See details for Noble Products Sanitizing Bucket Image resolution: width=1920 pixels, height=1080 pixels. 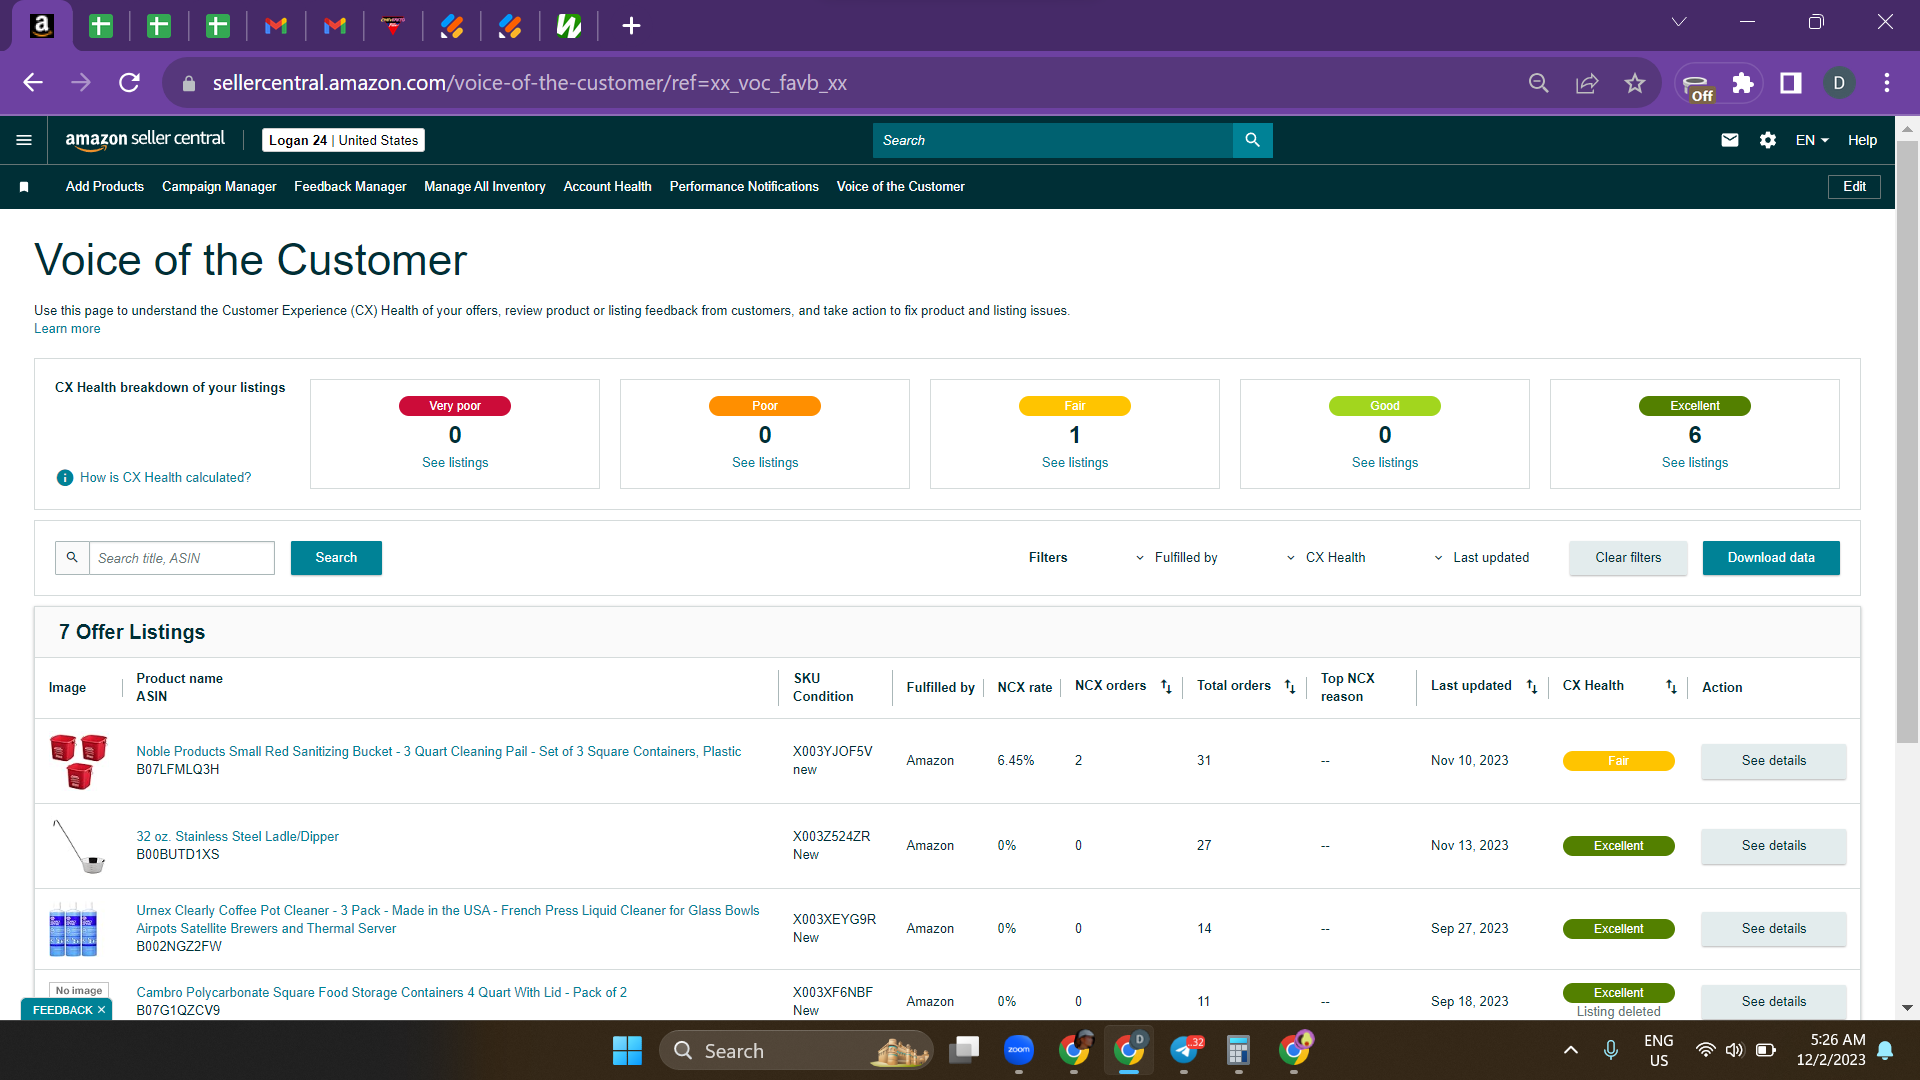click(1773, 761)
